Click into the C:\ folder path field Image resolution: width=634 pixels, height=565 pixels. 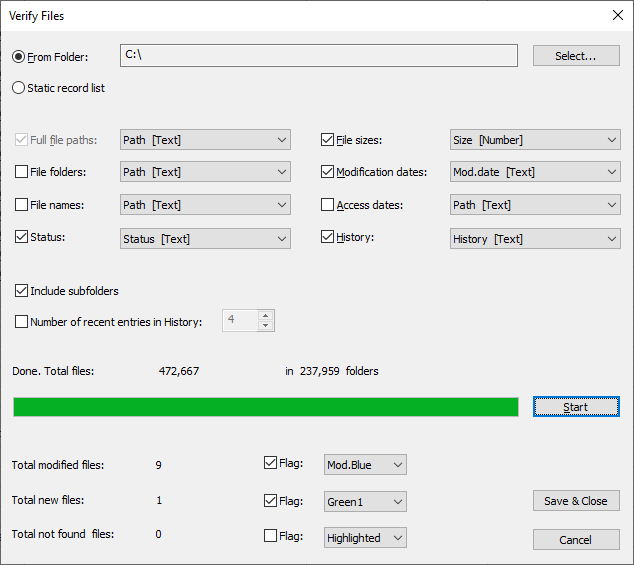(318, 56)
